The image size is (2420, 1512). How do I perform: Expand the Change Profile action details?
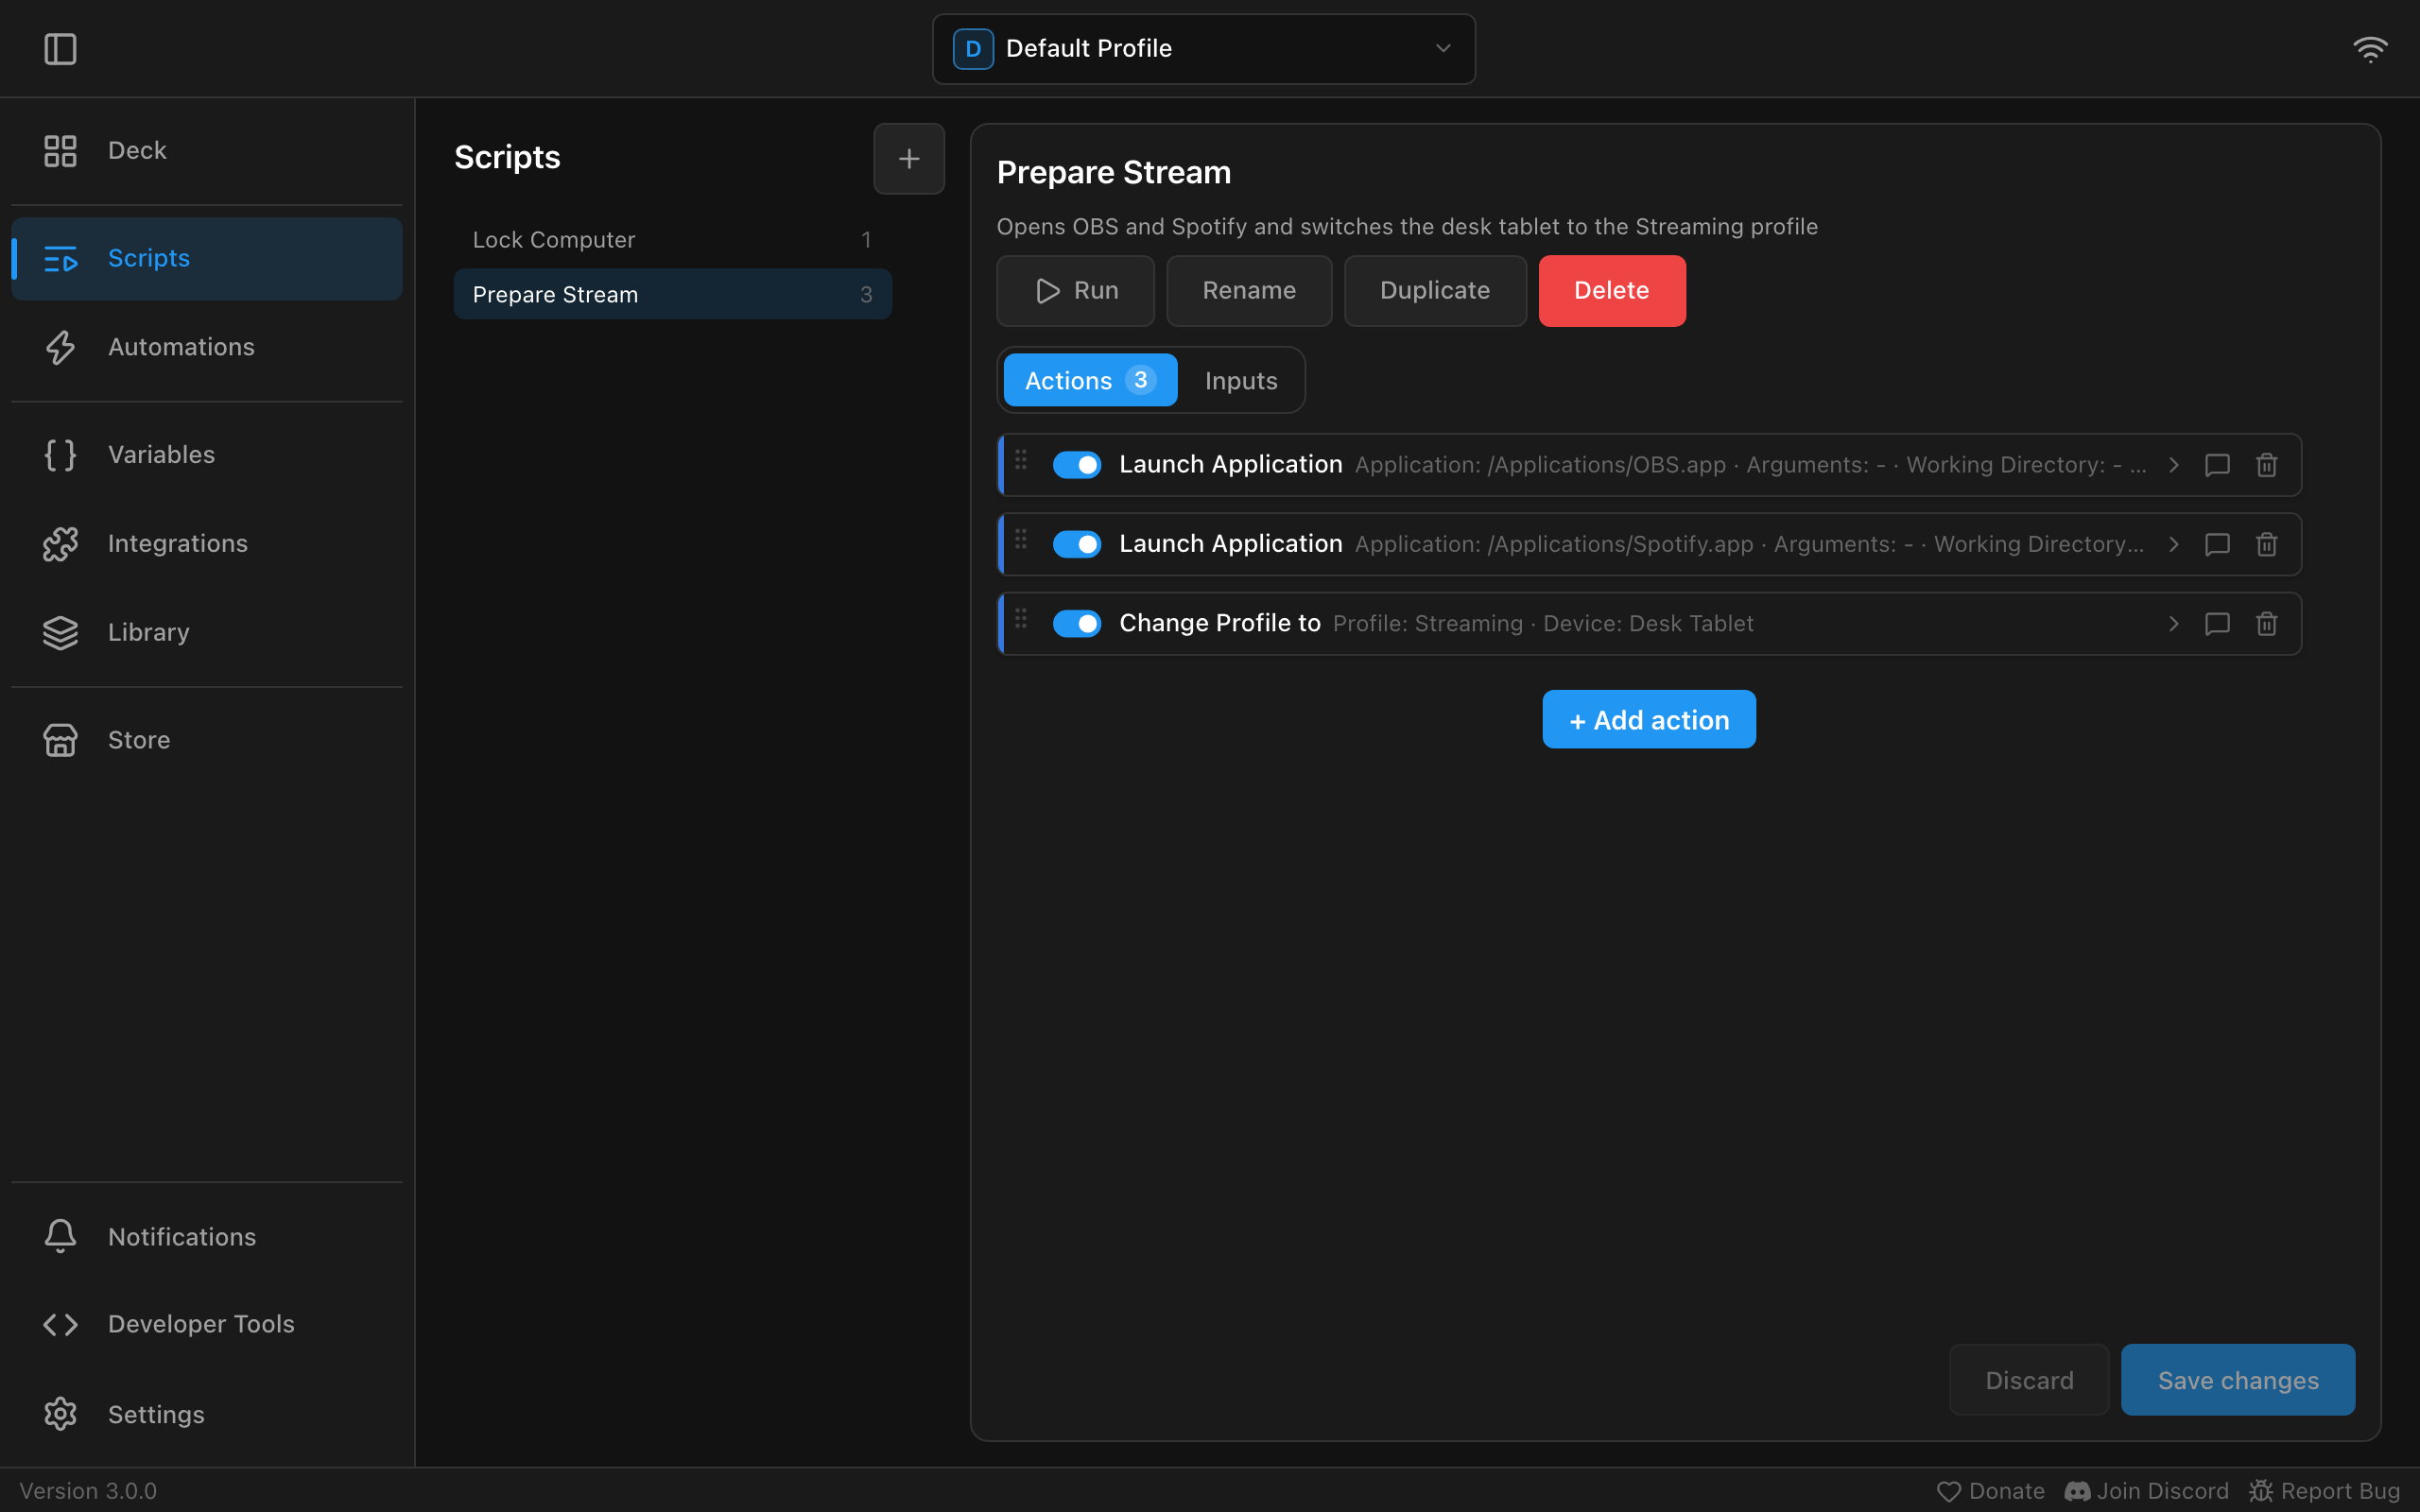click(x=2172, y=624)
